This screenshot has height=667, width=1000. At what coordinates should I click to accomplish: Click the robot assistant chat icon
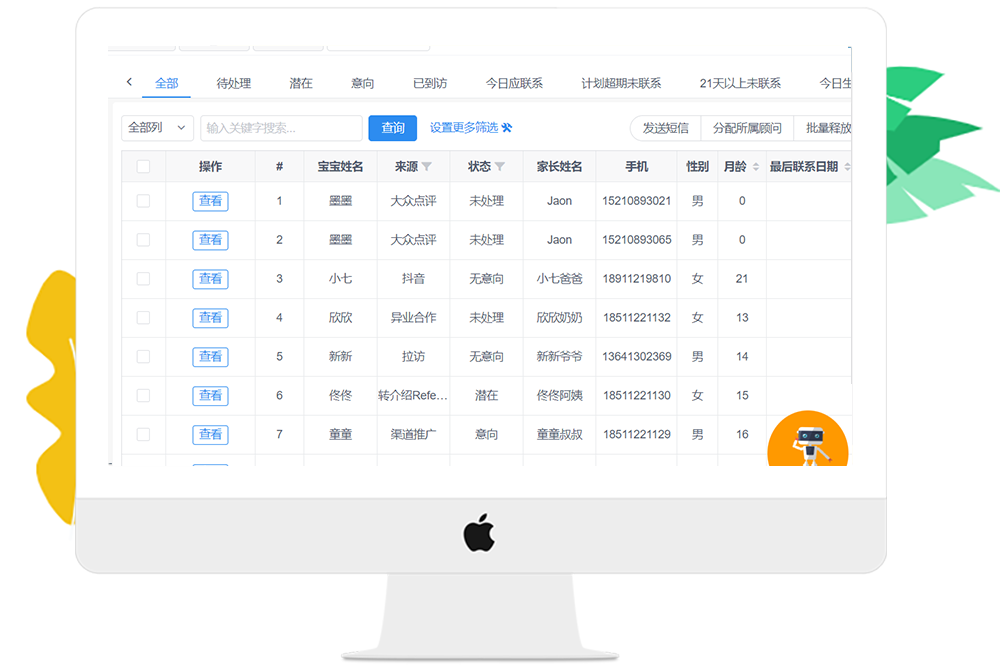pyautogui.click(x=808, y=441)
